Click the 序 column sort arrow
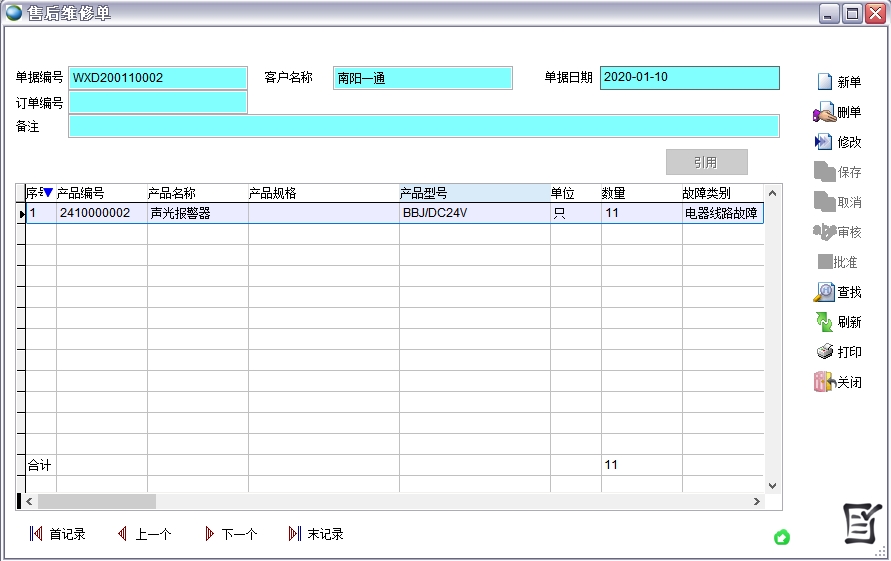 click(x=48, y=193)
